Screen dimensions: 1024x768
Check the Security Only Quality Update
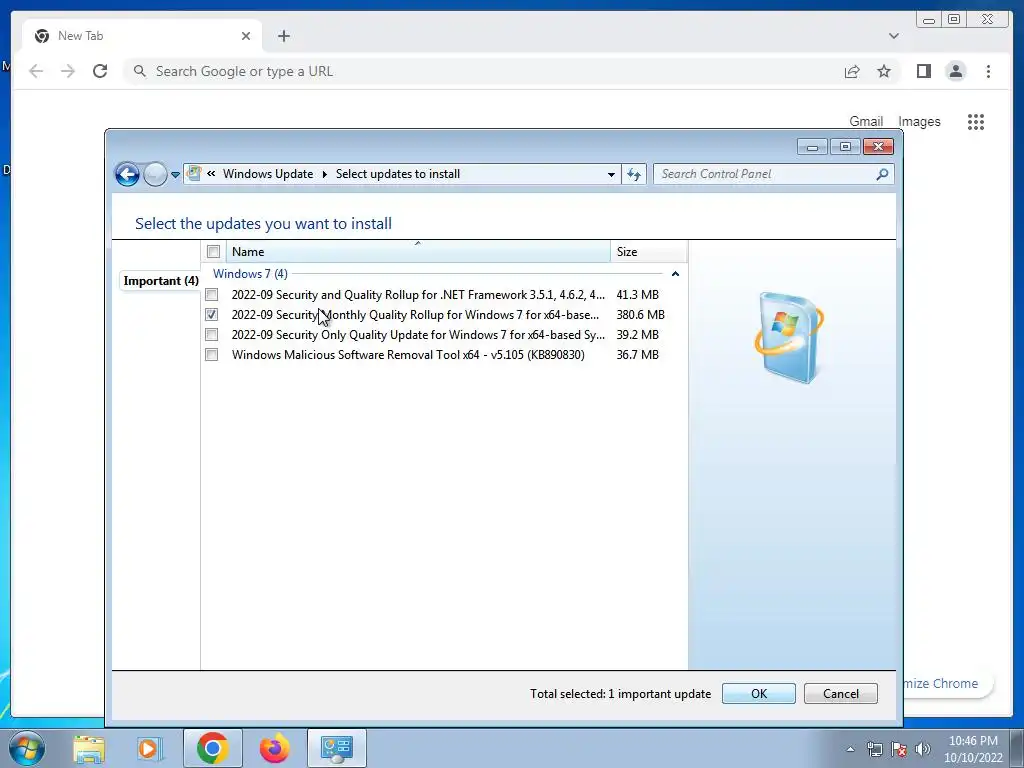click(x=212, y=335)
